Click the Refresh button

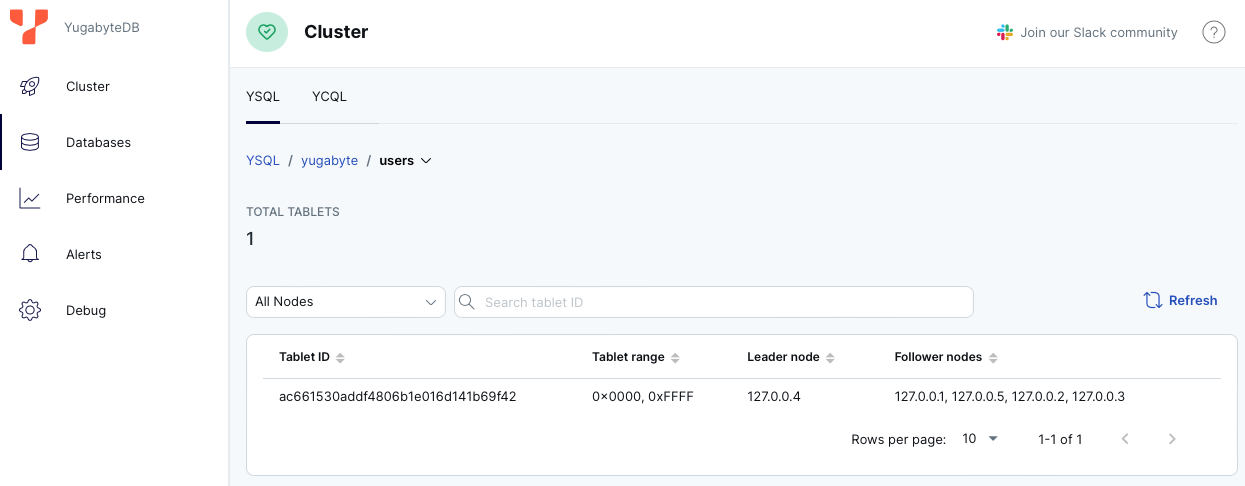(x=1180, y=301)
